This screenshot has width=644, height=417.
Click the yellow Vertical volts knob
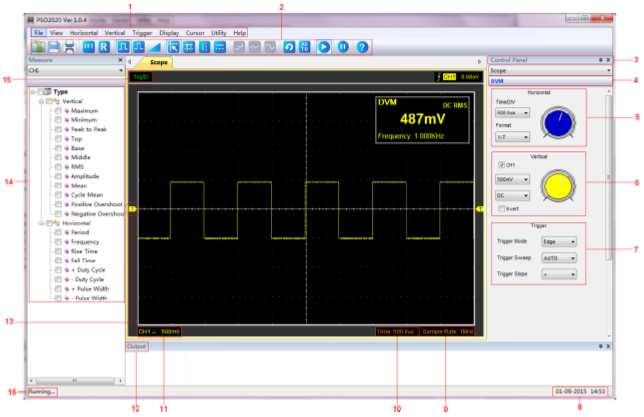coord(558,186)
